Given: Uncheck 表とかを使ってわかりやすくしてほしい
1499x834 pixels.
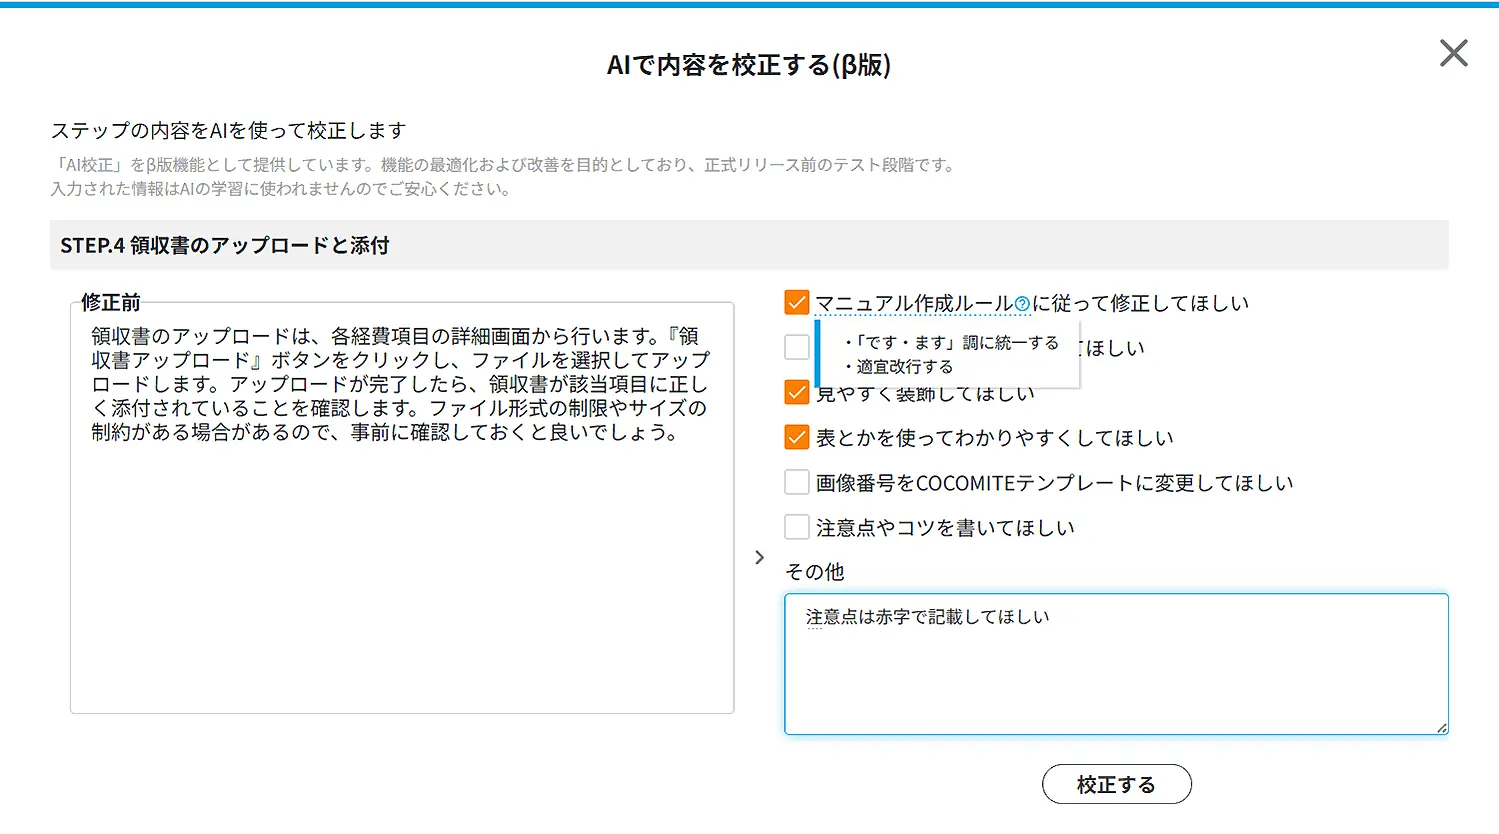Looking at the screenshot, I should click(x=796, y=437).
